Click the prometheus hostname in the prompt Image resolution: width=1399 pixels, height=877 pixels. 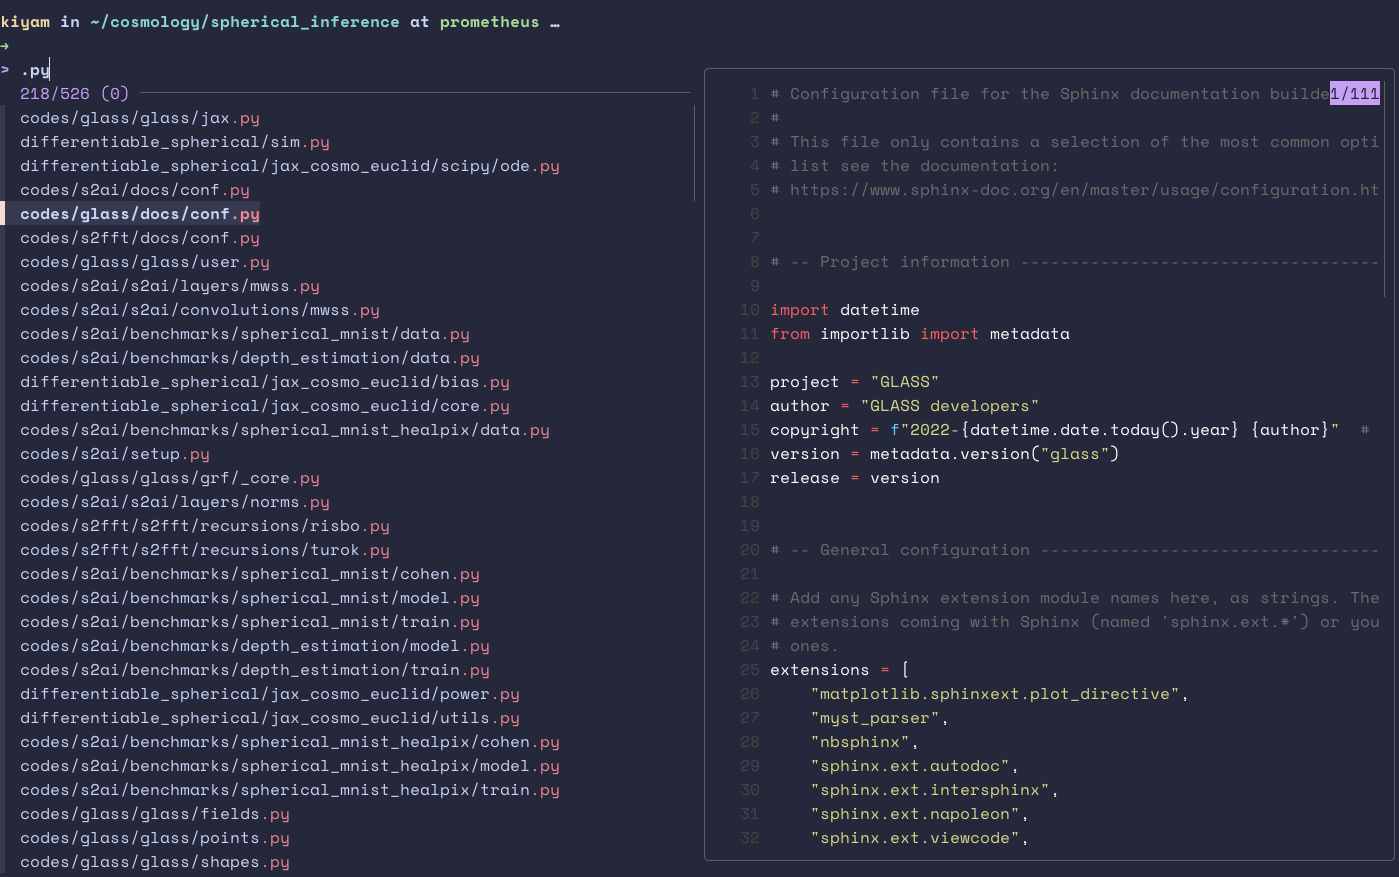tap(489, 22)
